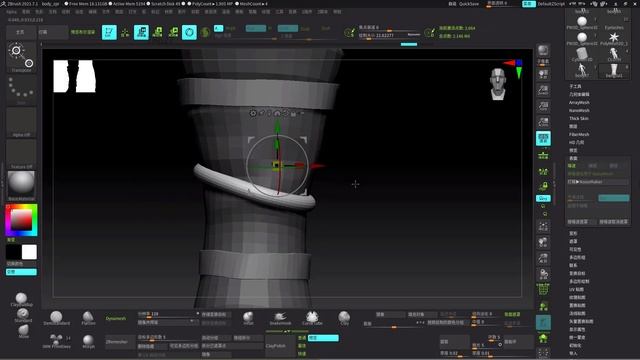Click the Sculptris Pro icon beside Gizmo

(205, 32)
